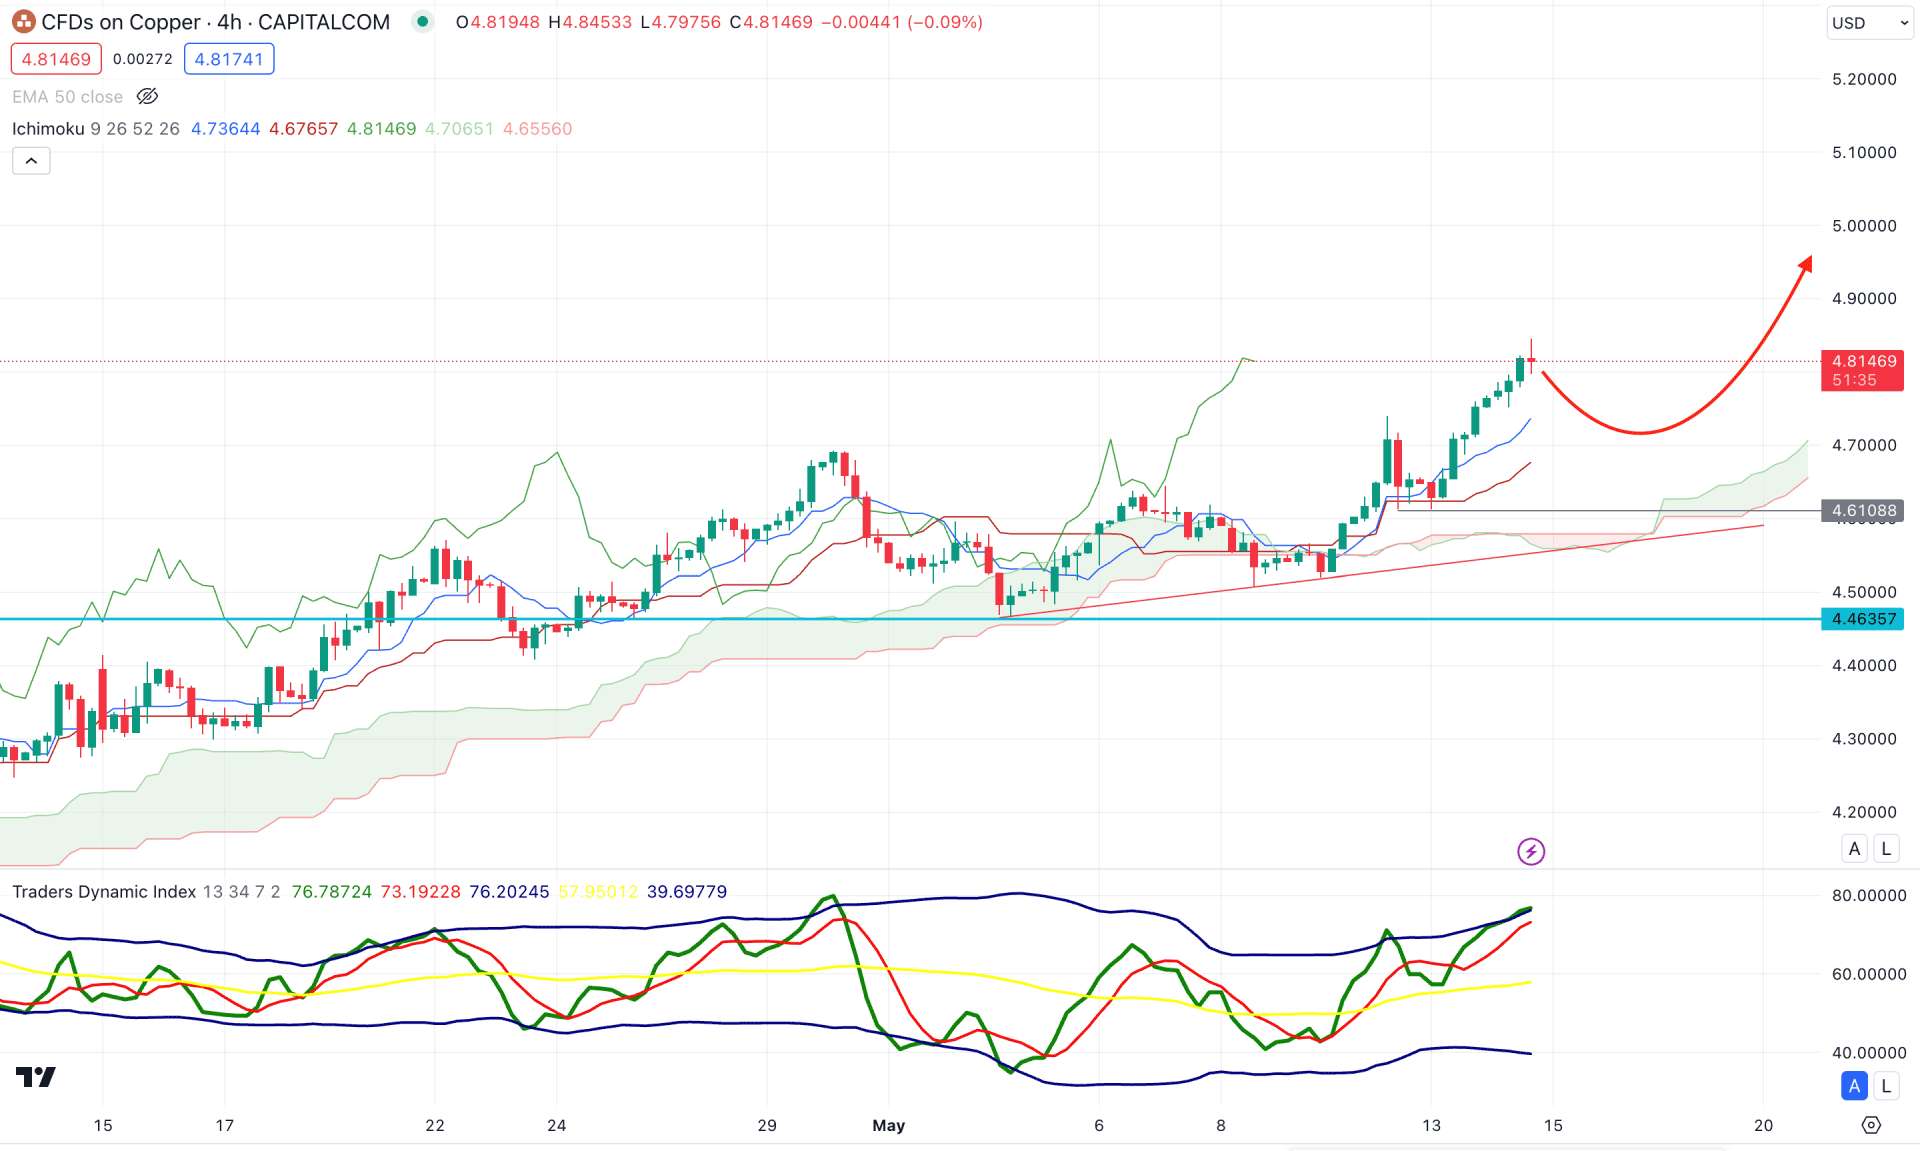The width and height of the screenshot is (1920, 1151).
Task: Toggle log scale L on indicator pane
Action: pos(1886,1086)
